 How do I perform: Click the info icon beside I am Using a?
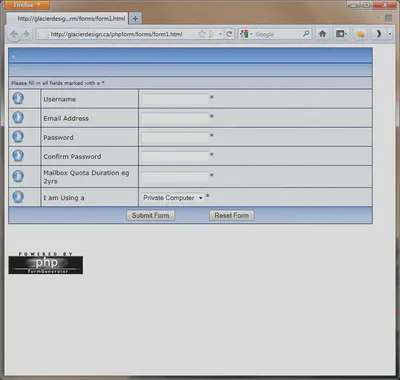(x=18, y=197)
